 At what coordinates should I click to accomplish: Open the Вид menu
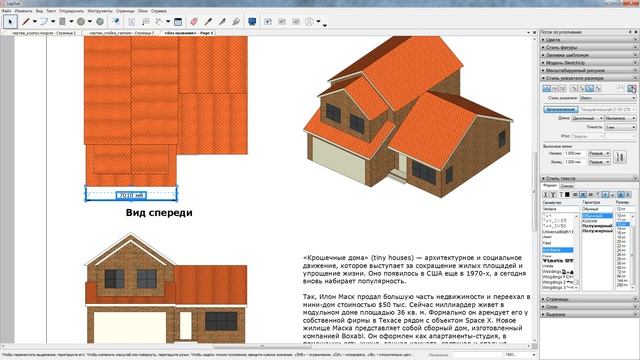pos(39,11)
